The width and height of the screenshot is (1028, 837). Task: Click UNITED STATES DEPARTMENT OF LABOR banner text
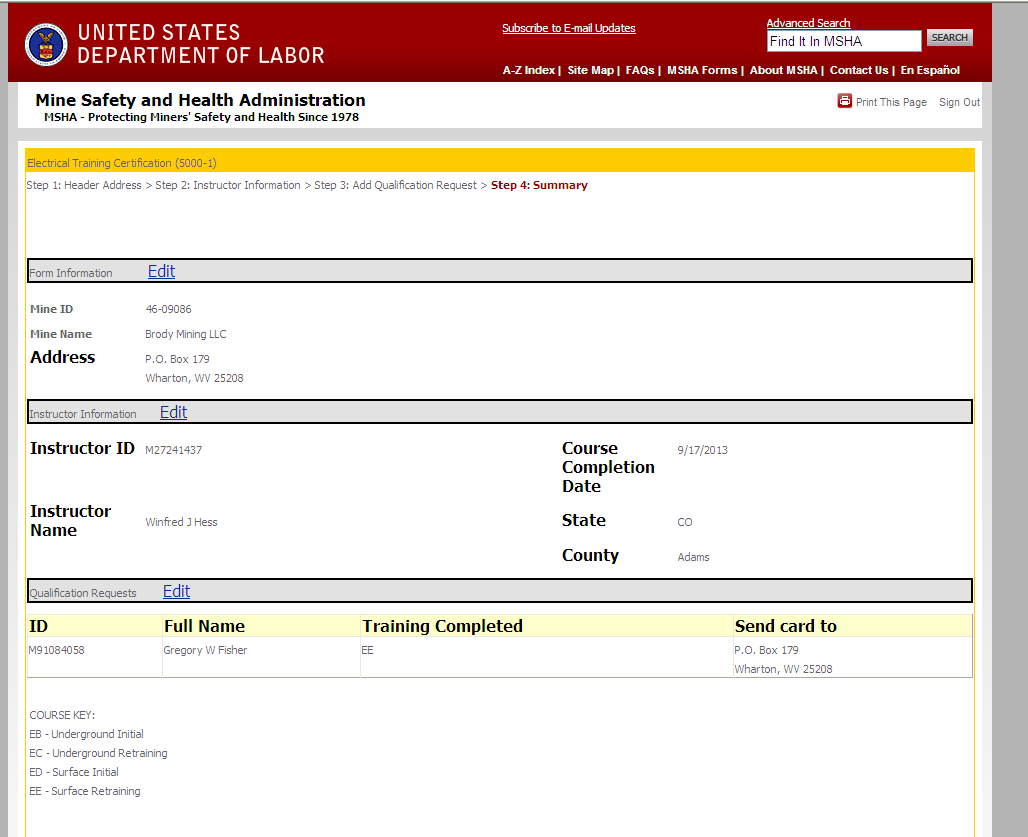click(x=201, y=44)
